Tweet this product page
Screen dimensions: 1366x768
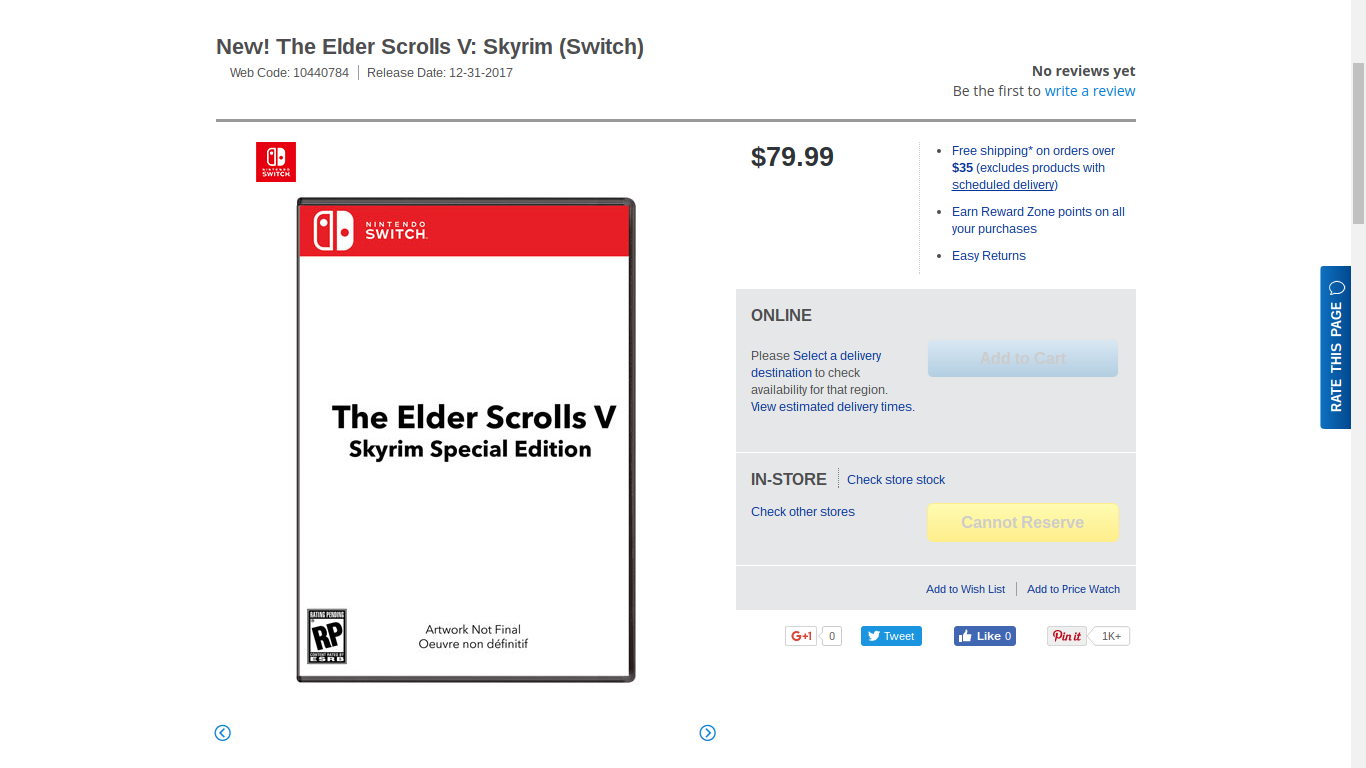[891, 636]
